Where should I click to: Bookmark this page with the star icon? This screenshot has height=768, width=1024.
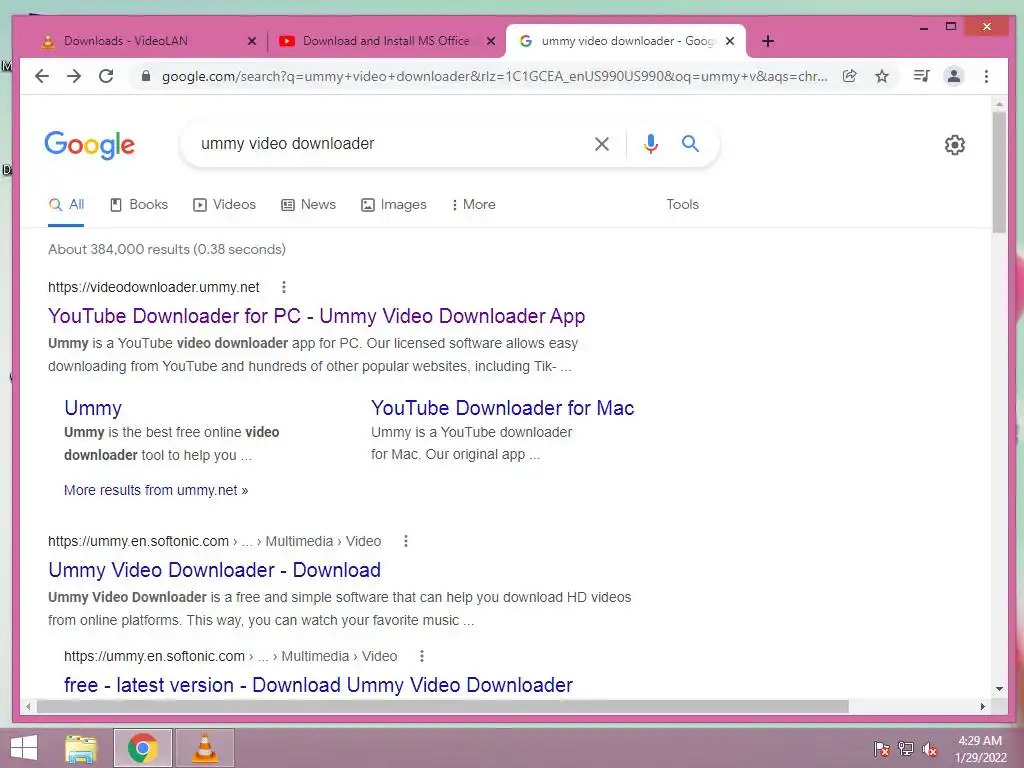point(882,76)
